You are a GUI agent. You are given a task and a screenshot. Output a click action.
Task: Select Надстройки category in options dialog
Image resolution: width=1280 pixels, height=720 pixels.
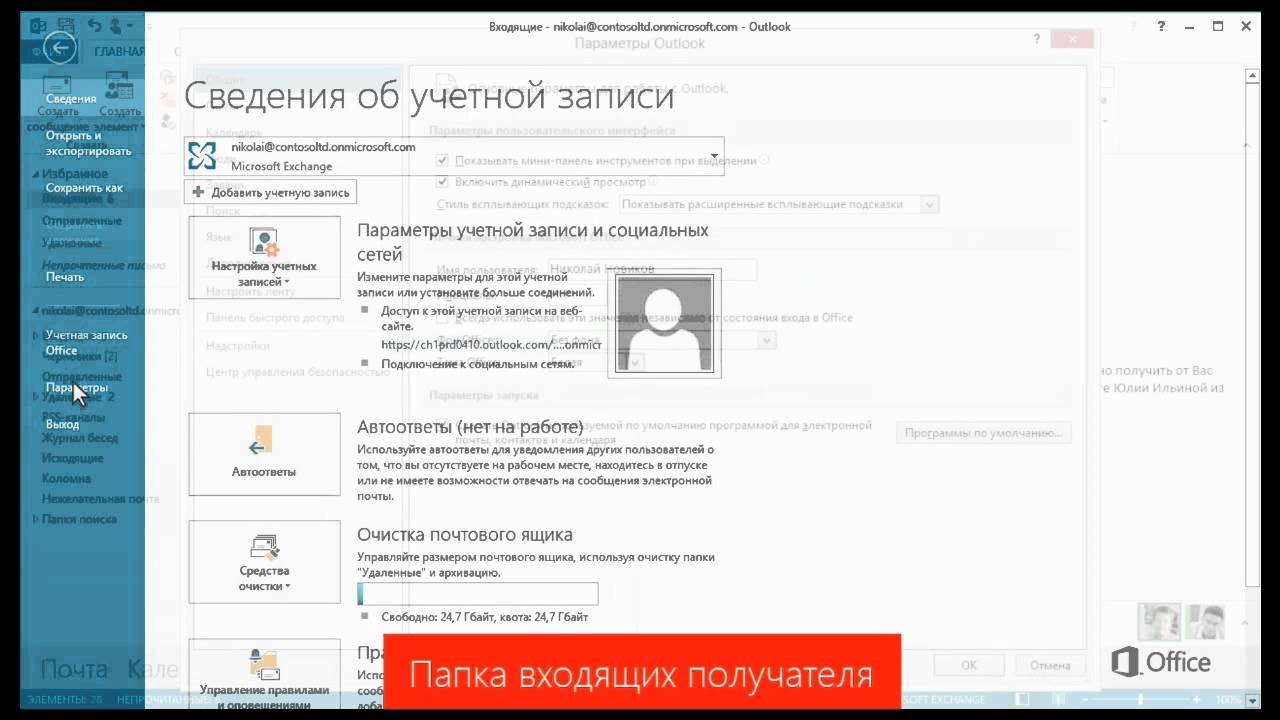click(x=238, y=346)
